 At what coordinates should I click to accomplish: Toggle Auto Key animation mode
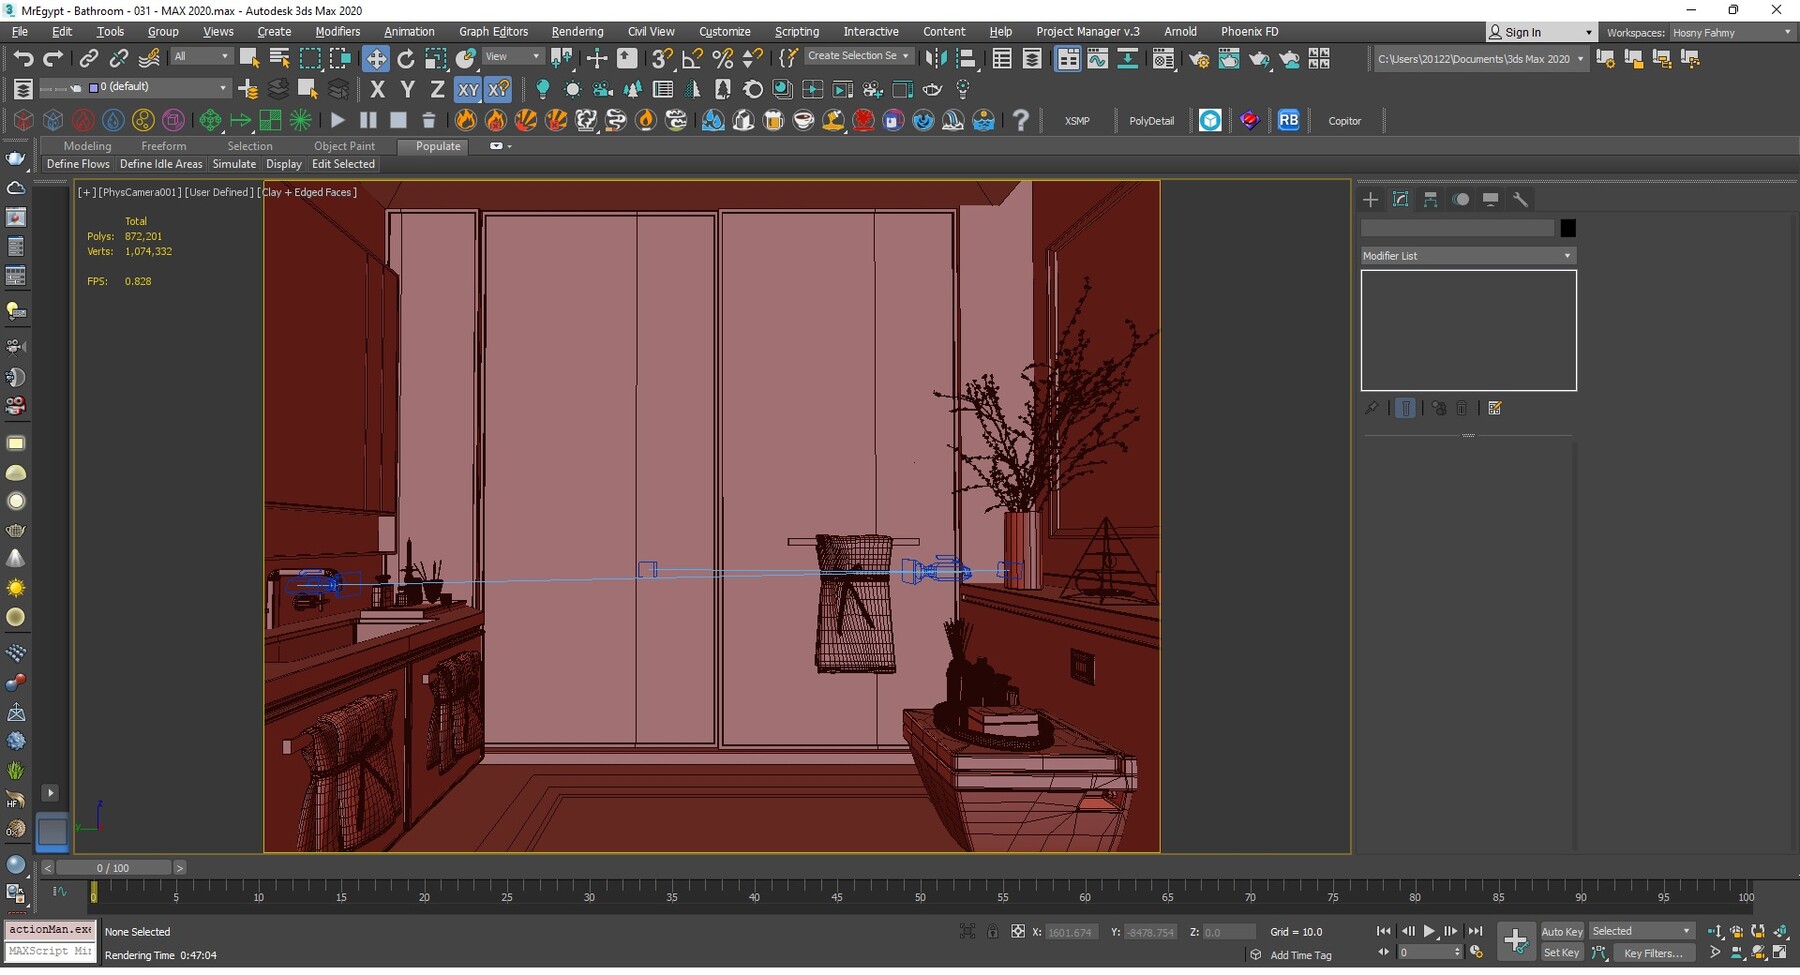1561,931
